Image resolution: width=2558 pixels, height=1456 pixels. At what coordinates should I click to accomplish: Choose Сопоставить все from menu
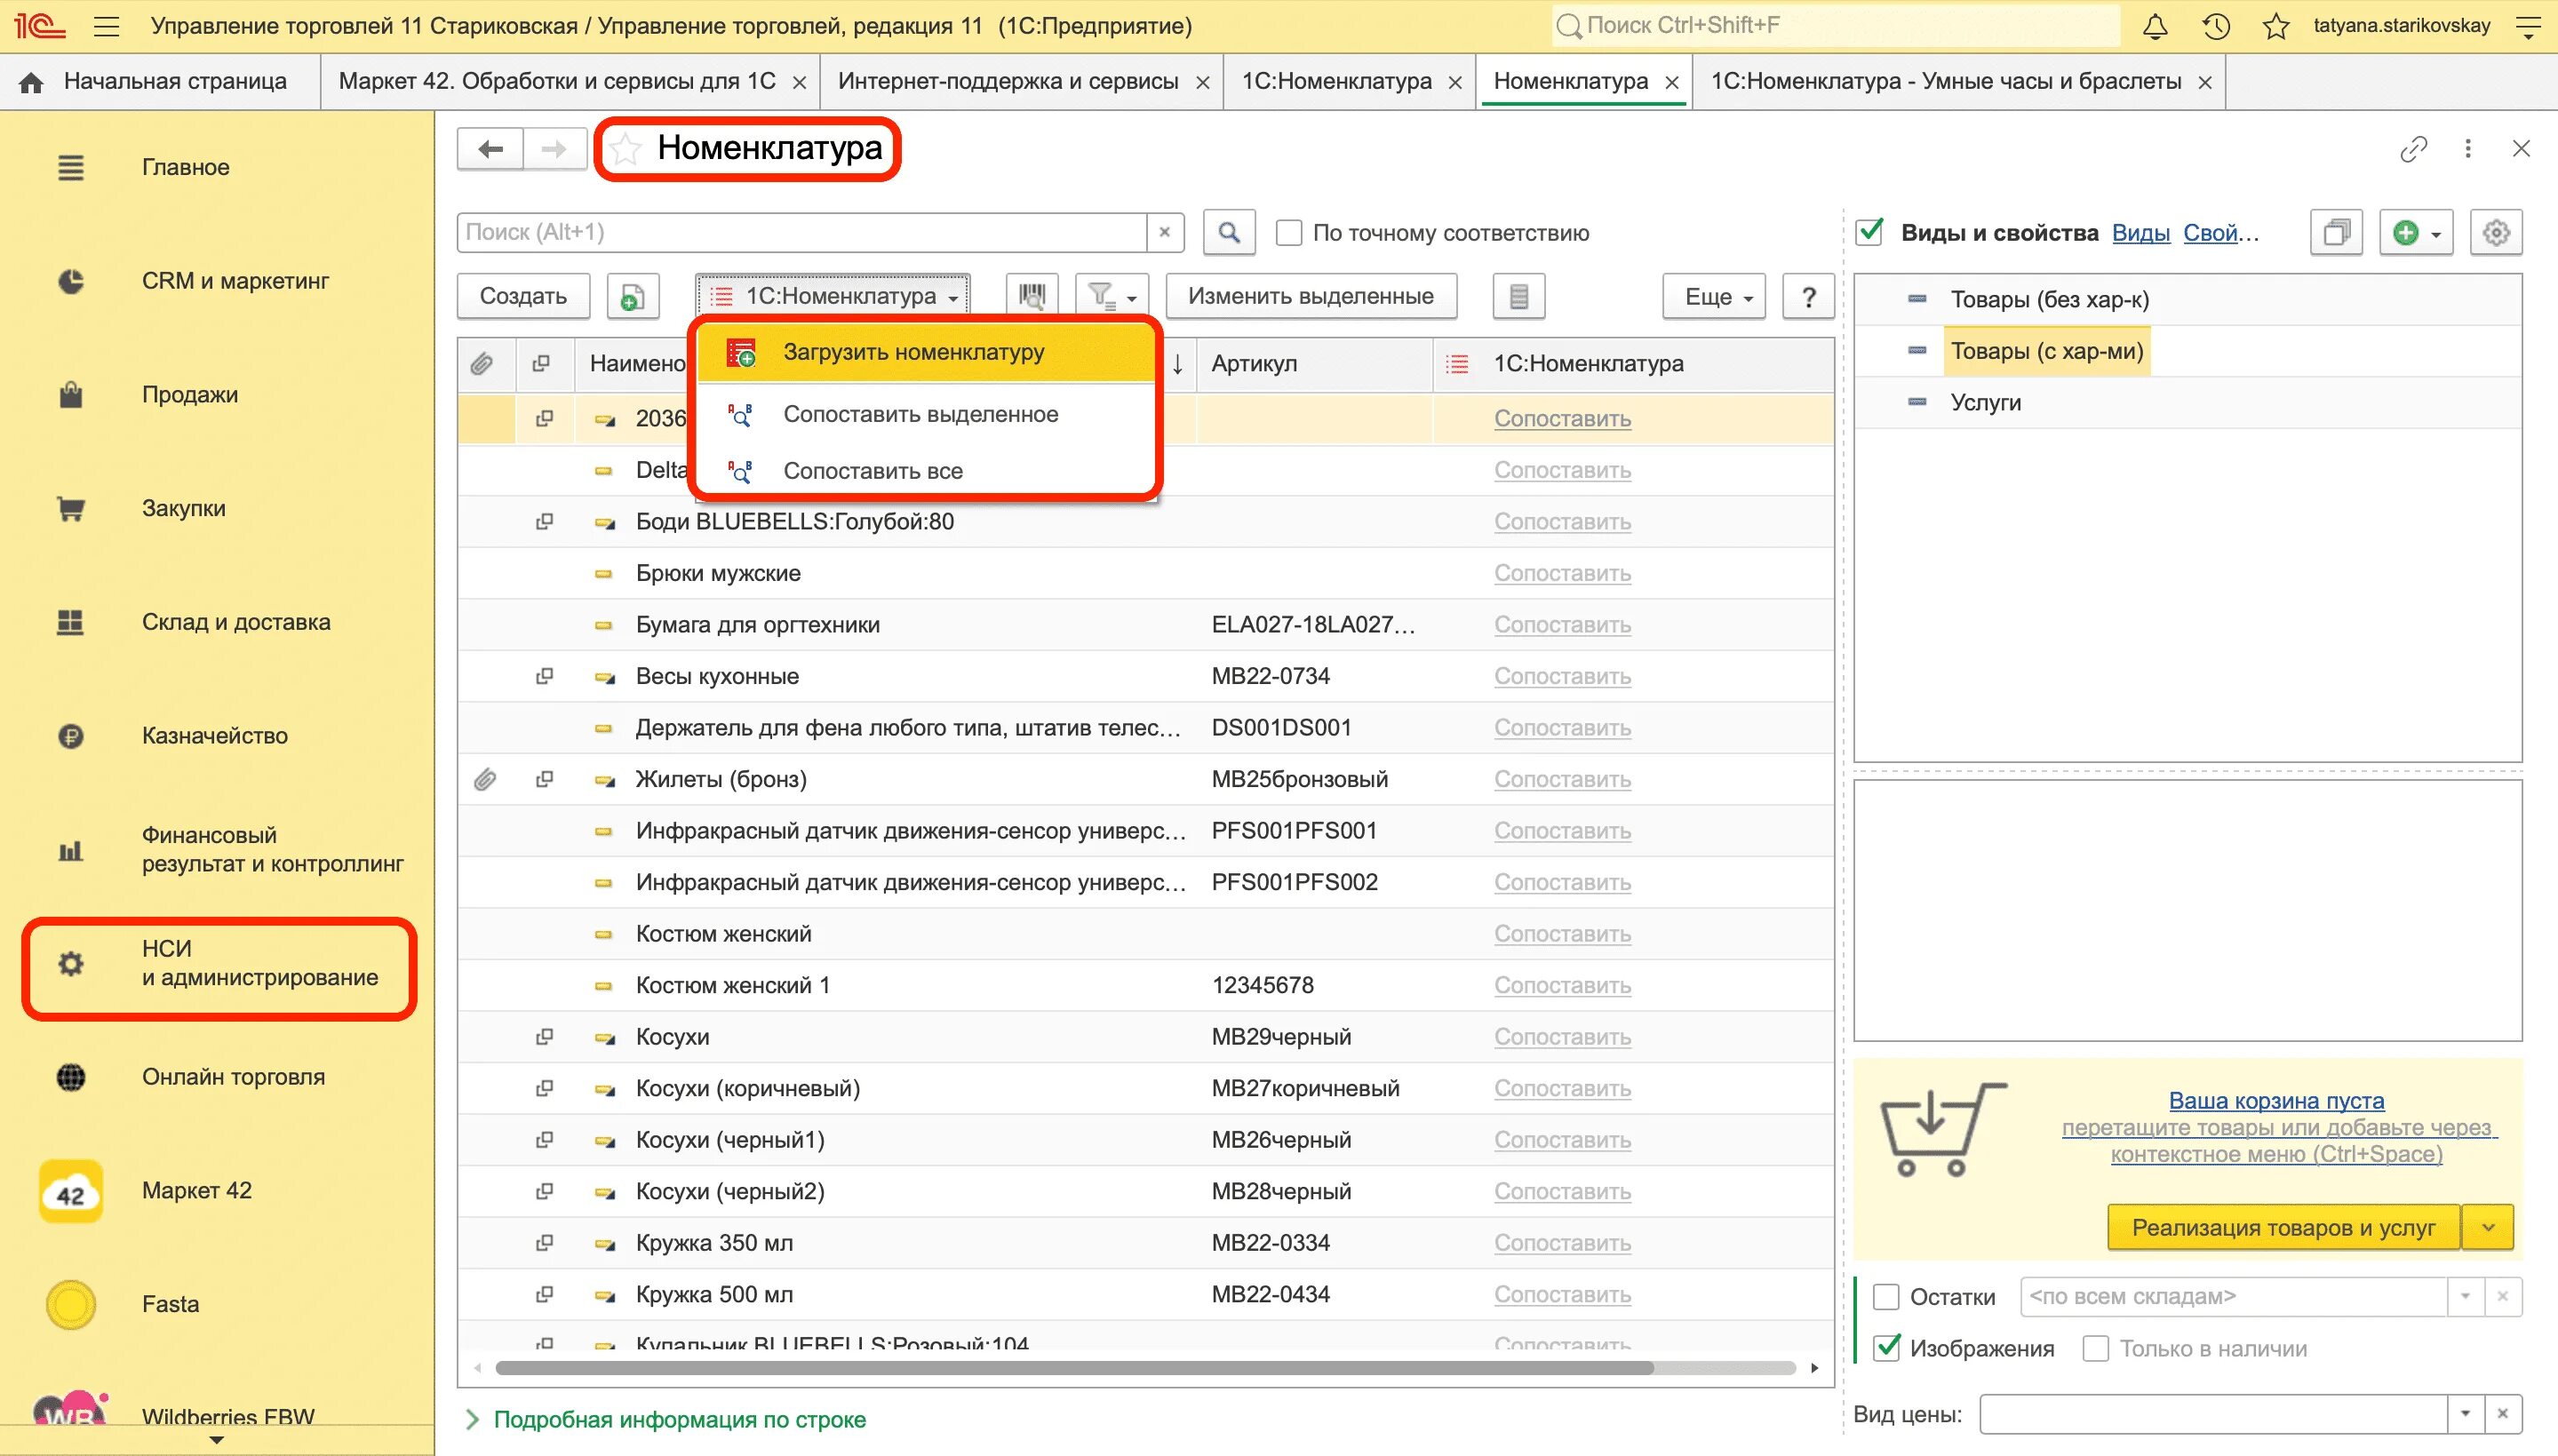pos(925,471)
